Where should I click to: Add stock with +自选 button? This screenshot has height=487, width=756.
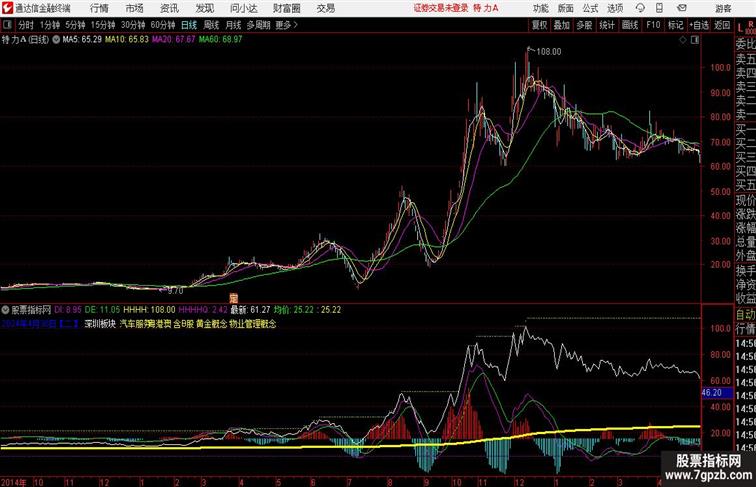pos(699,25)
